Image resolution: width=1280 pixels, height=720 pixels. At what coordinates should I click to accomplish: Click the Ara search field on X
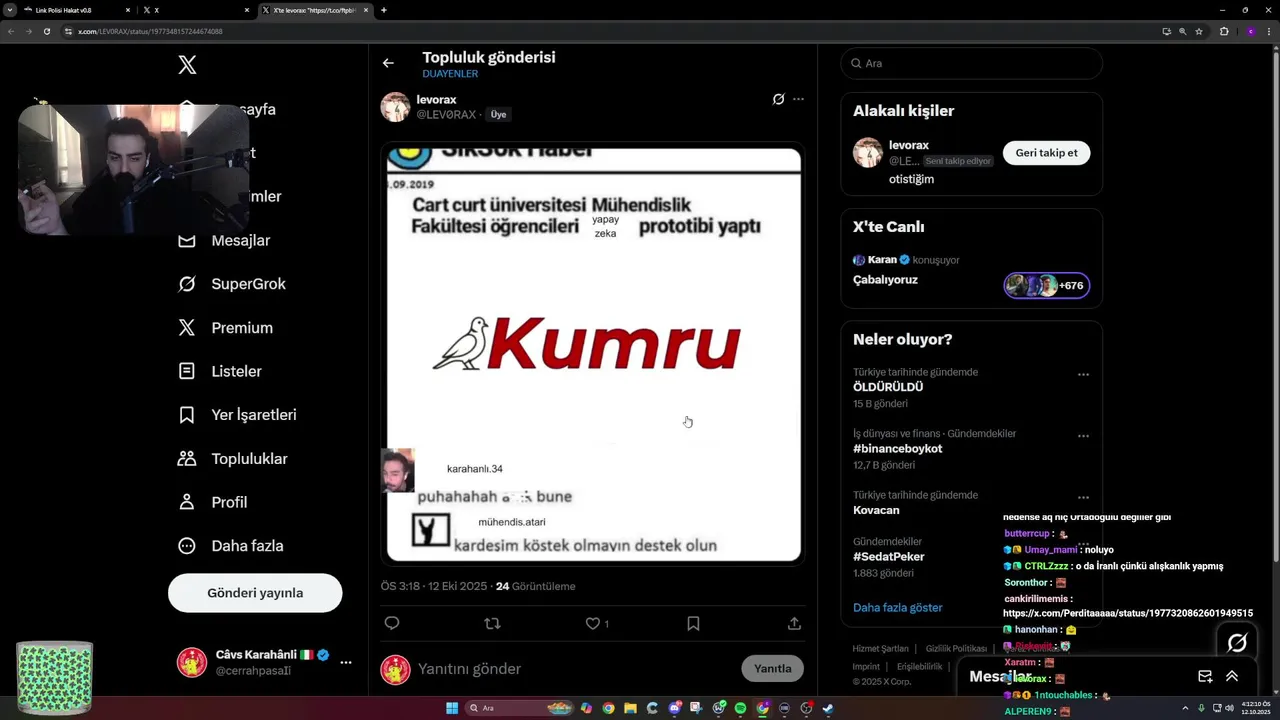[972, 63]
